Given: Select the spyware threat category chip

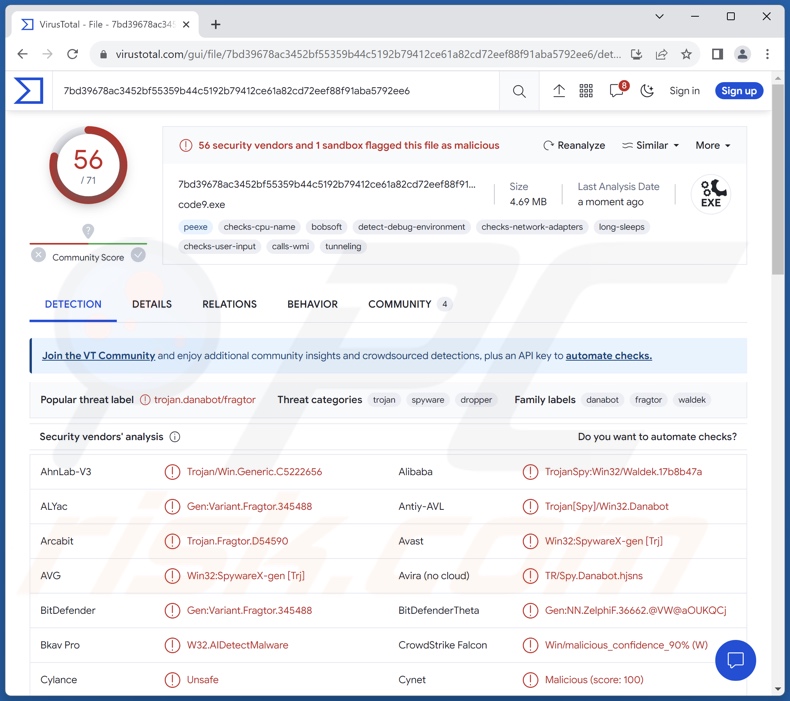Looking at the screenshot, I should coord(428,400).
